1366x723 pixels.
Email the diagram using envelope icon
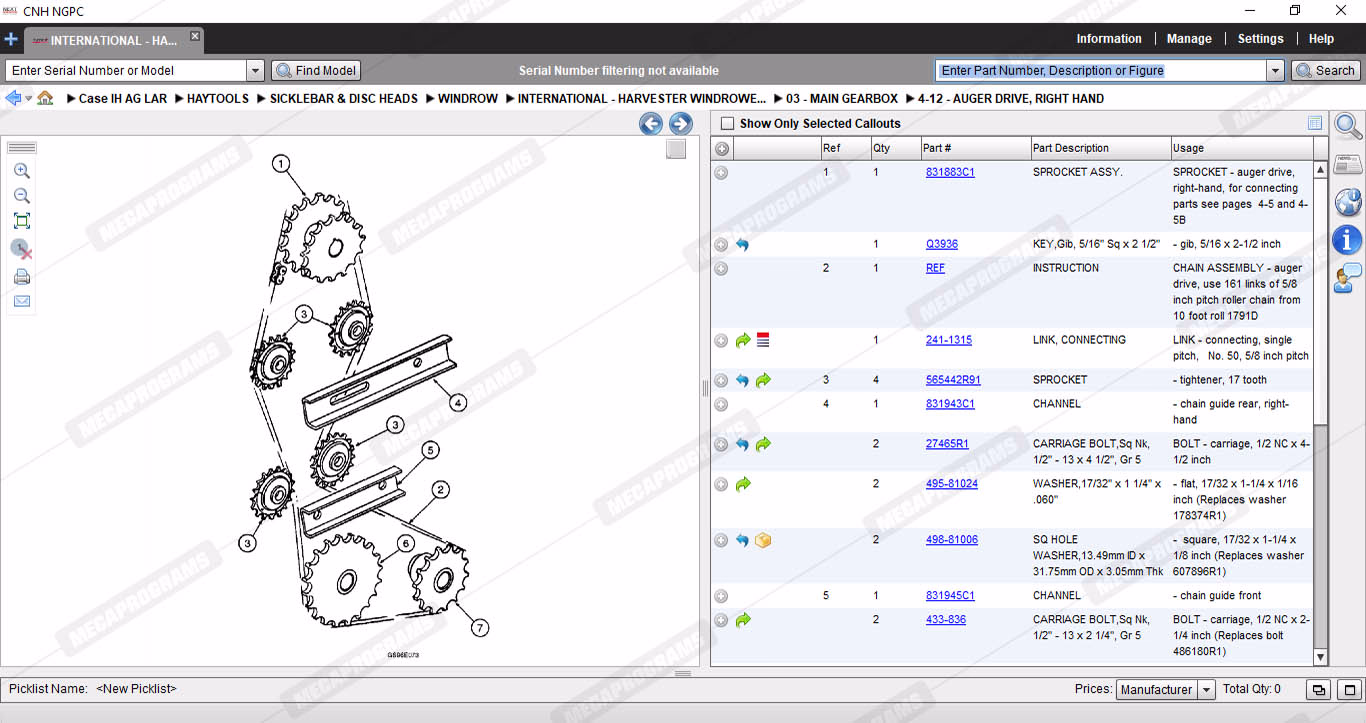click(21, 301)
